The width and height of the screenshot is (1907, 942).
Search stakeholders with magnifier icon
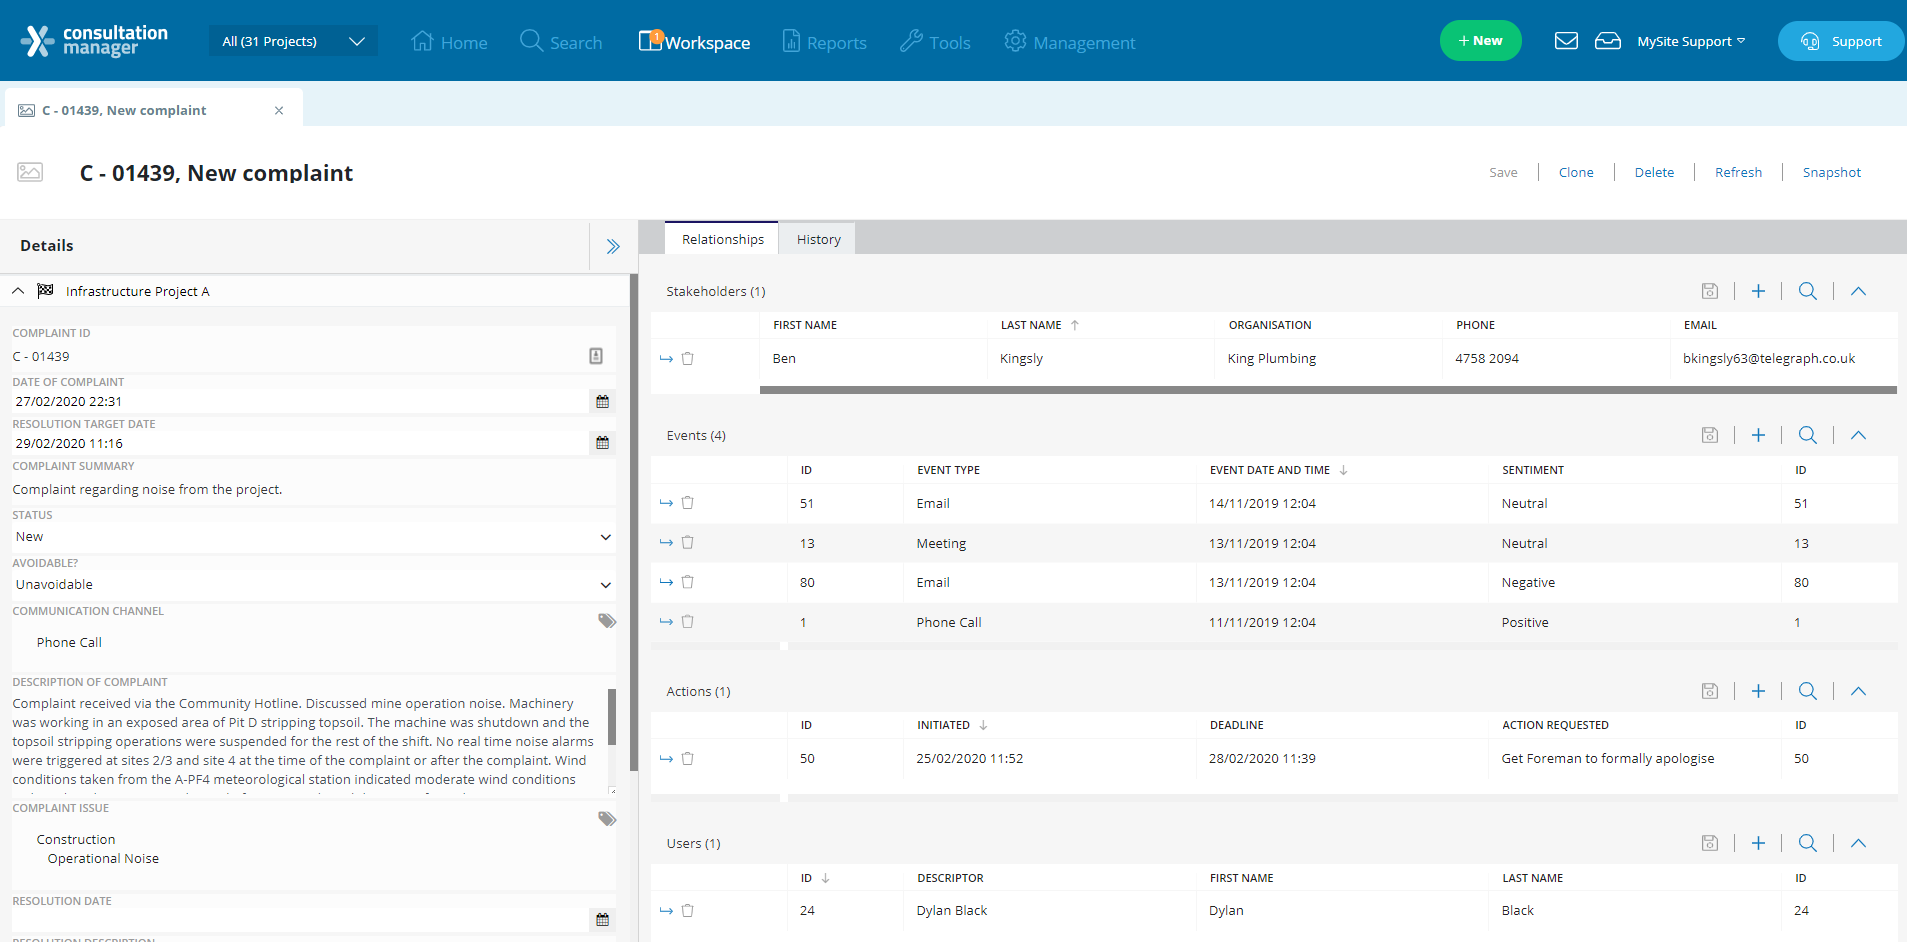point(1808,291)
